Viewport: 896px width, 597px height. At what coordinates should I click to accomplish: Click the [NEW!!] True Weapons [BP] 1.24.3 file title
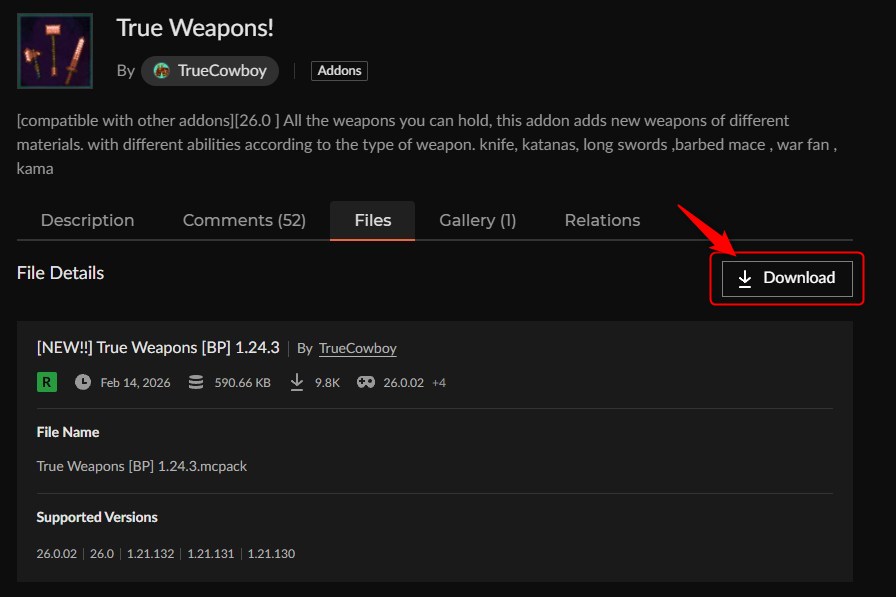[x=157, y=348]
